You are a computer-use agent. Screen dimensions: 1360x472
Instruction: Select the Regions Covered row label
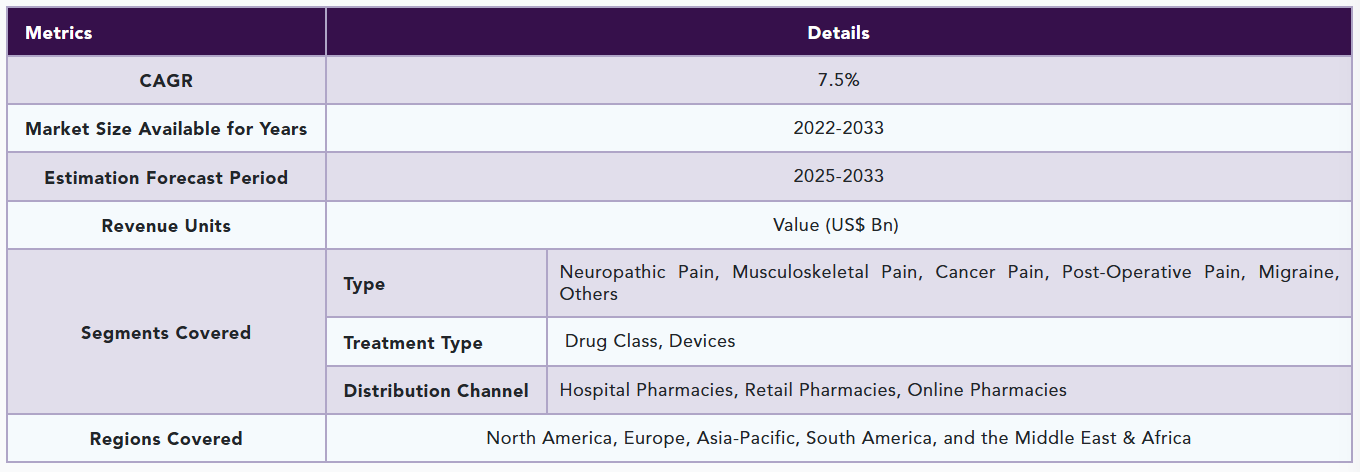click(x=166, y=439)
